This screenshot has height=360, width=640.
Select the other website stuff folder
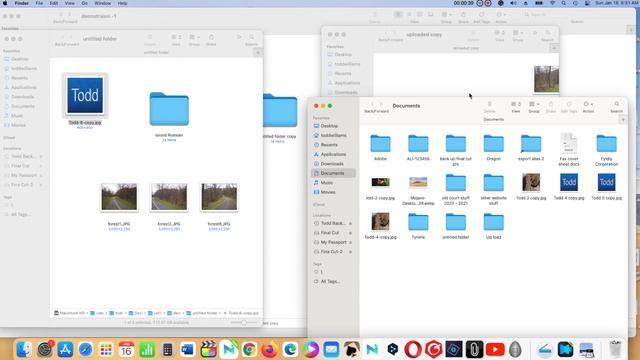[493, 183]
